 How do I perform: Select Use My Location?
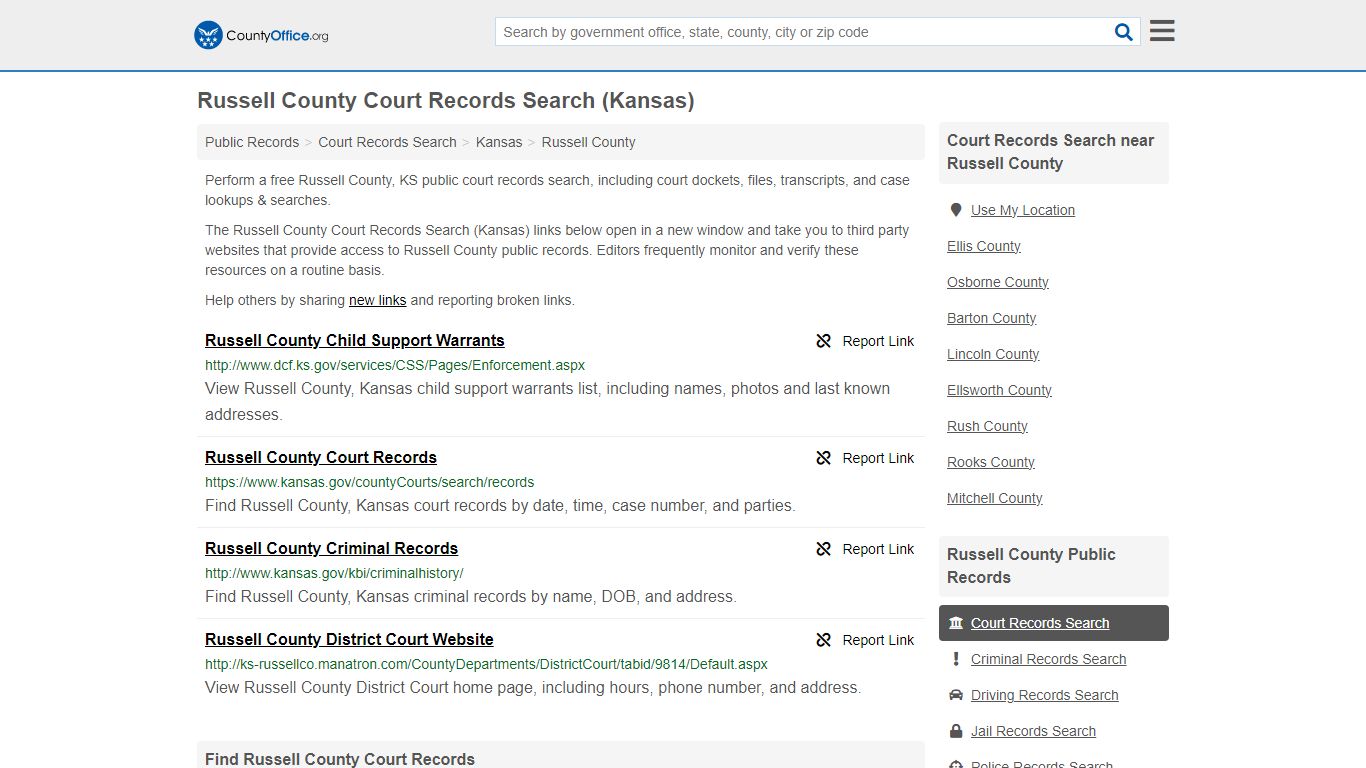tap(1023, 210)
